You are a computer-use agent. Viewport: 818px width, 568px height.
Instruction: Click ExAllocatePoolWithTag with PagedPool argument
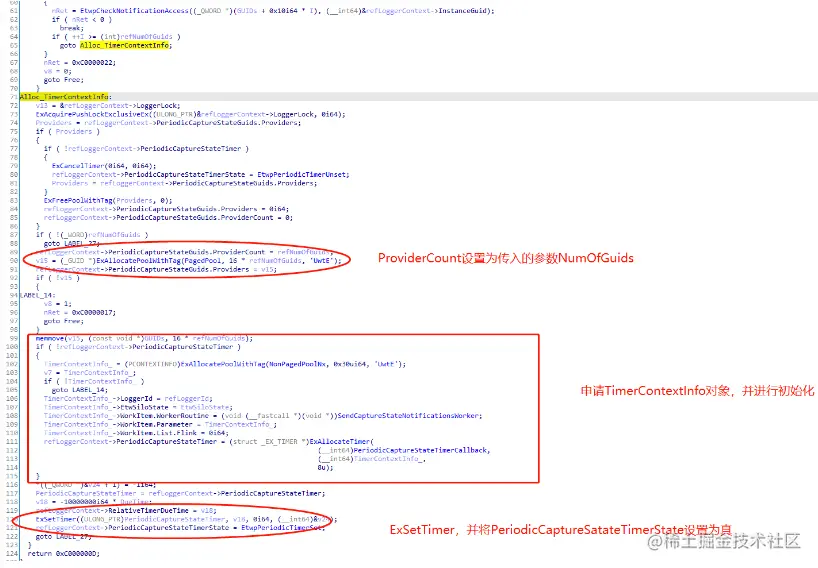click(137, 261)
